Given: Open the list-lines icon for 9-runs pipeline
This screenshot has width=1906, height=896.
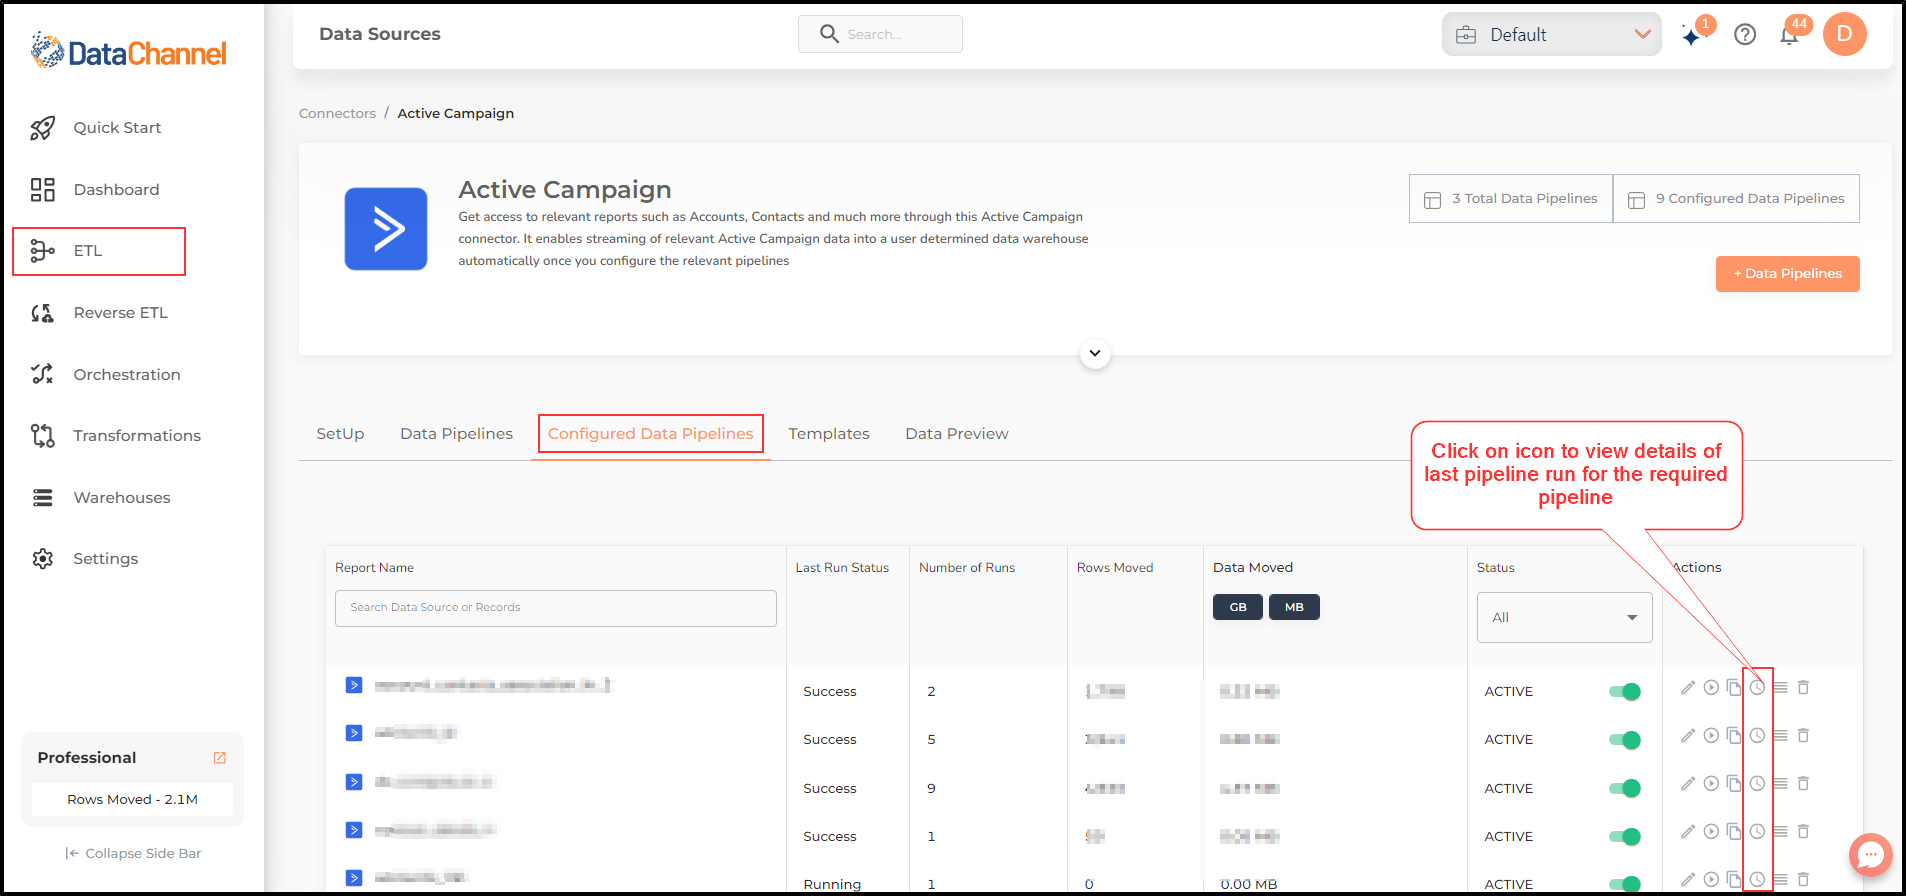Looking at the screenshot, I should click(1780, 783).
